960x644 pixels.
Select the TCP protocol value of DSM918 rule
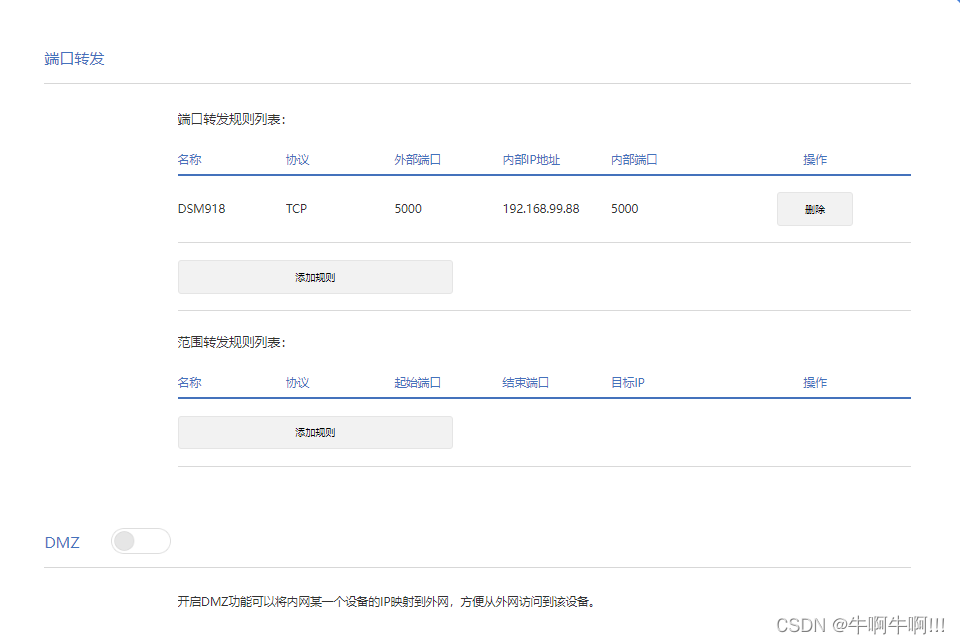[296, 208]
